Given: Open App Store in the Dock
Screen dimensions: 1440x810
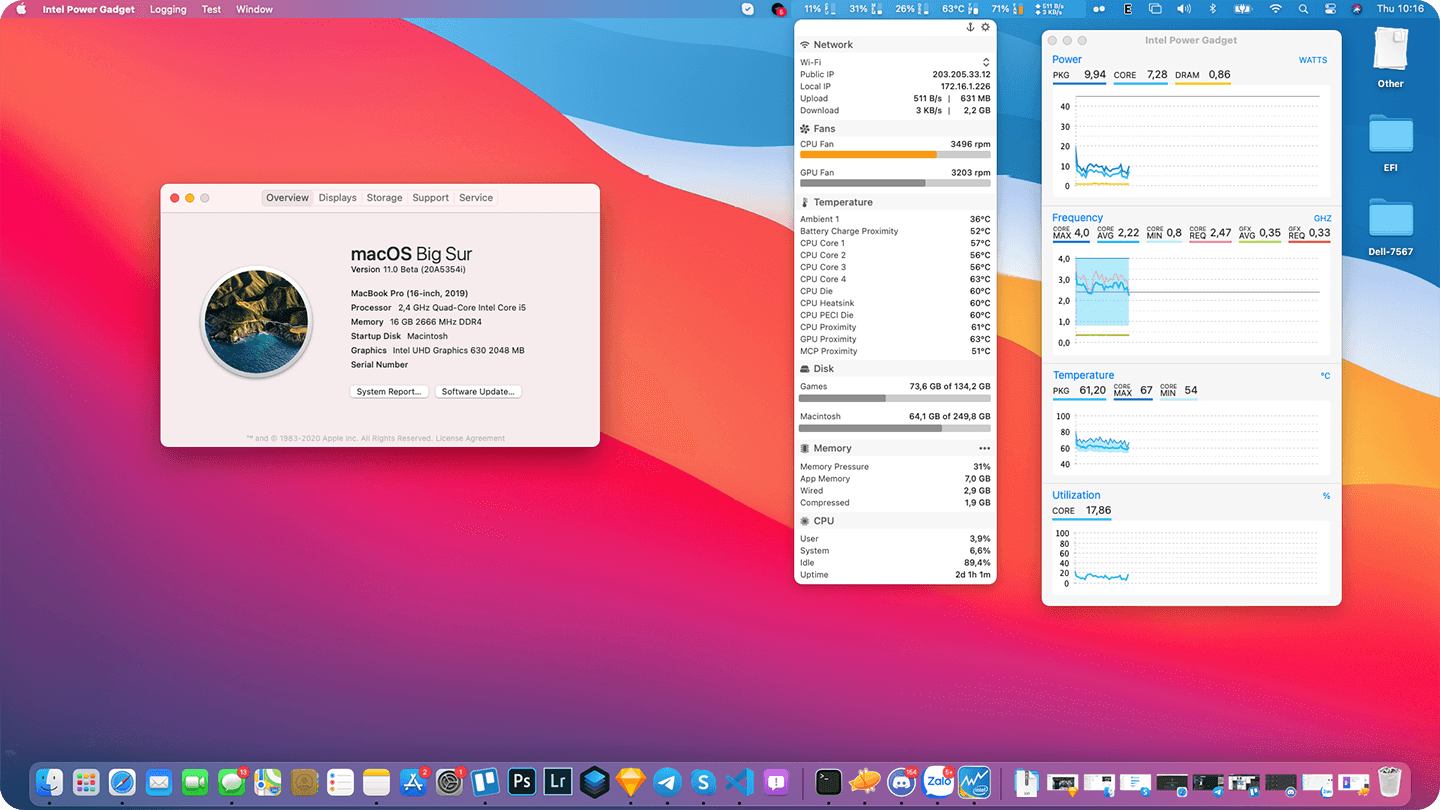Looking at the screenshot, I should pyautogui.click(x=413, y=782).
